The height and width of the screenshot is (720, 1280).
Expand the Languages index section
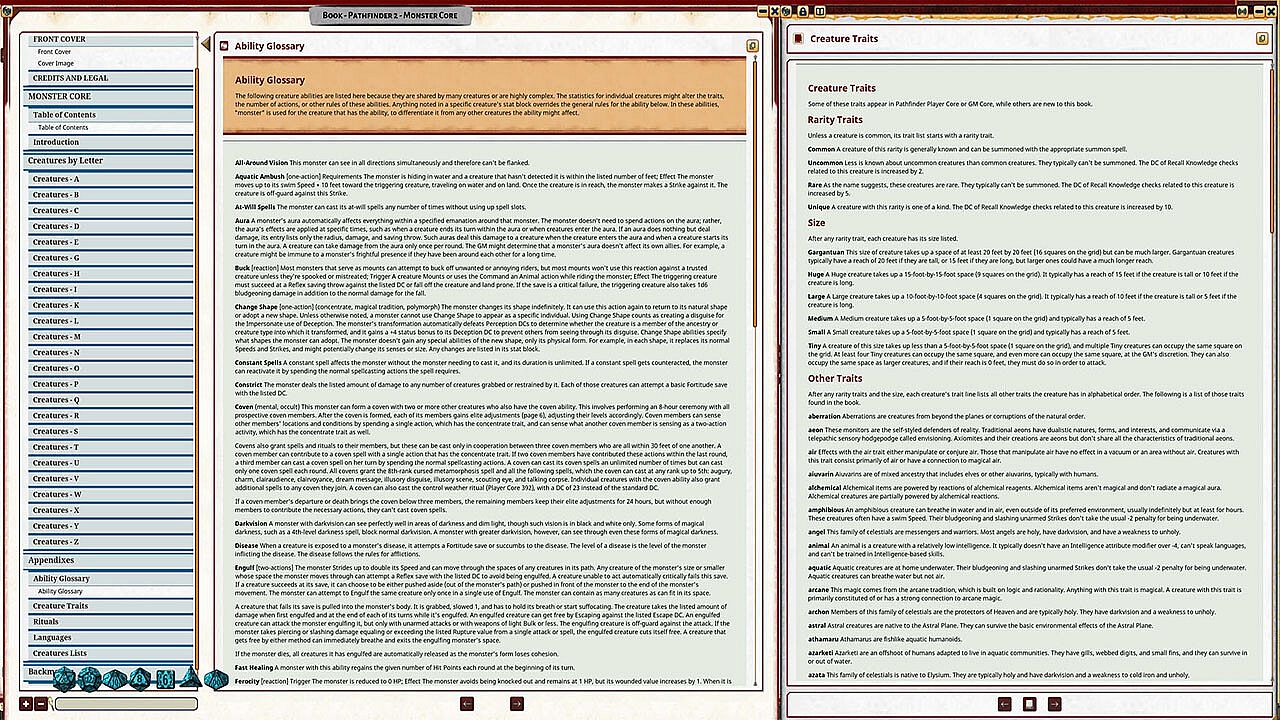click(x=109, y=638)
